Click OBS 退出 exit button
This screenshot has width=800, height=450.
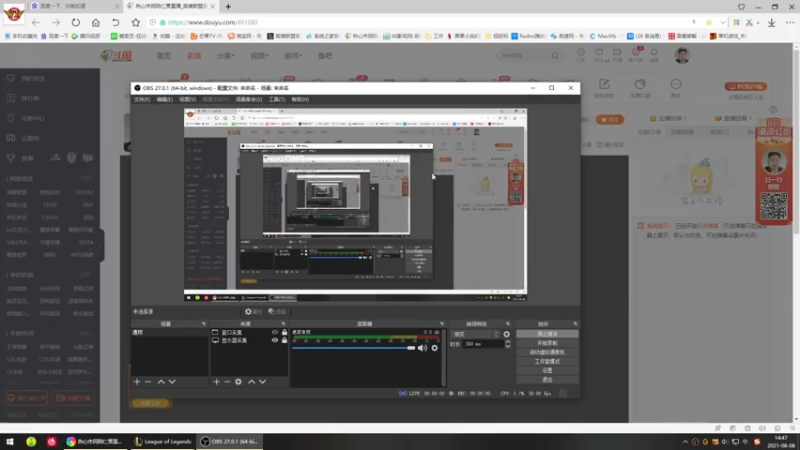click(x=547, y=380)
